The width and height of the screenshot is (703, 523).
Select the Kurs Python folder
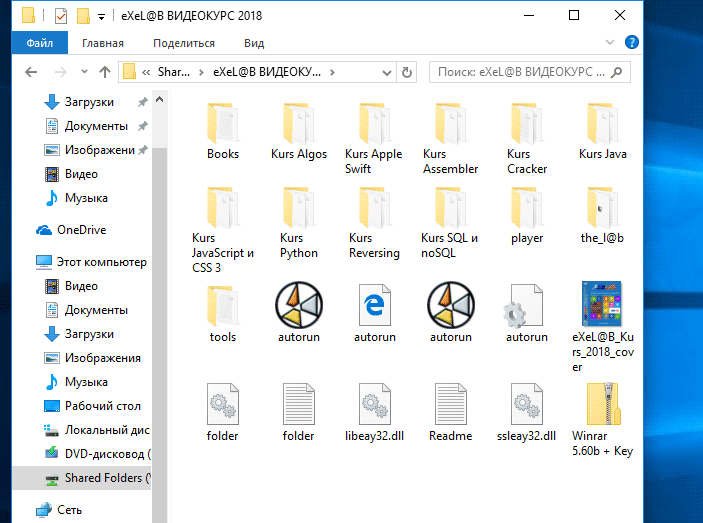click(x=299, y=223)
